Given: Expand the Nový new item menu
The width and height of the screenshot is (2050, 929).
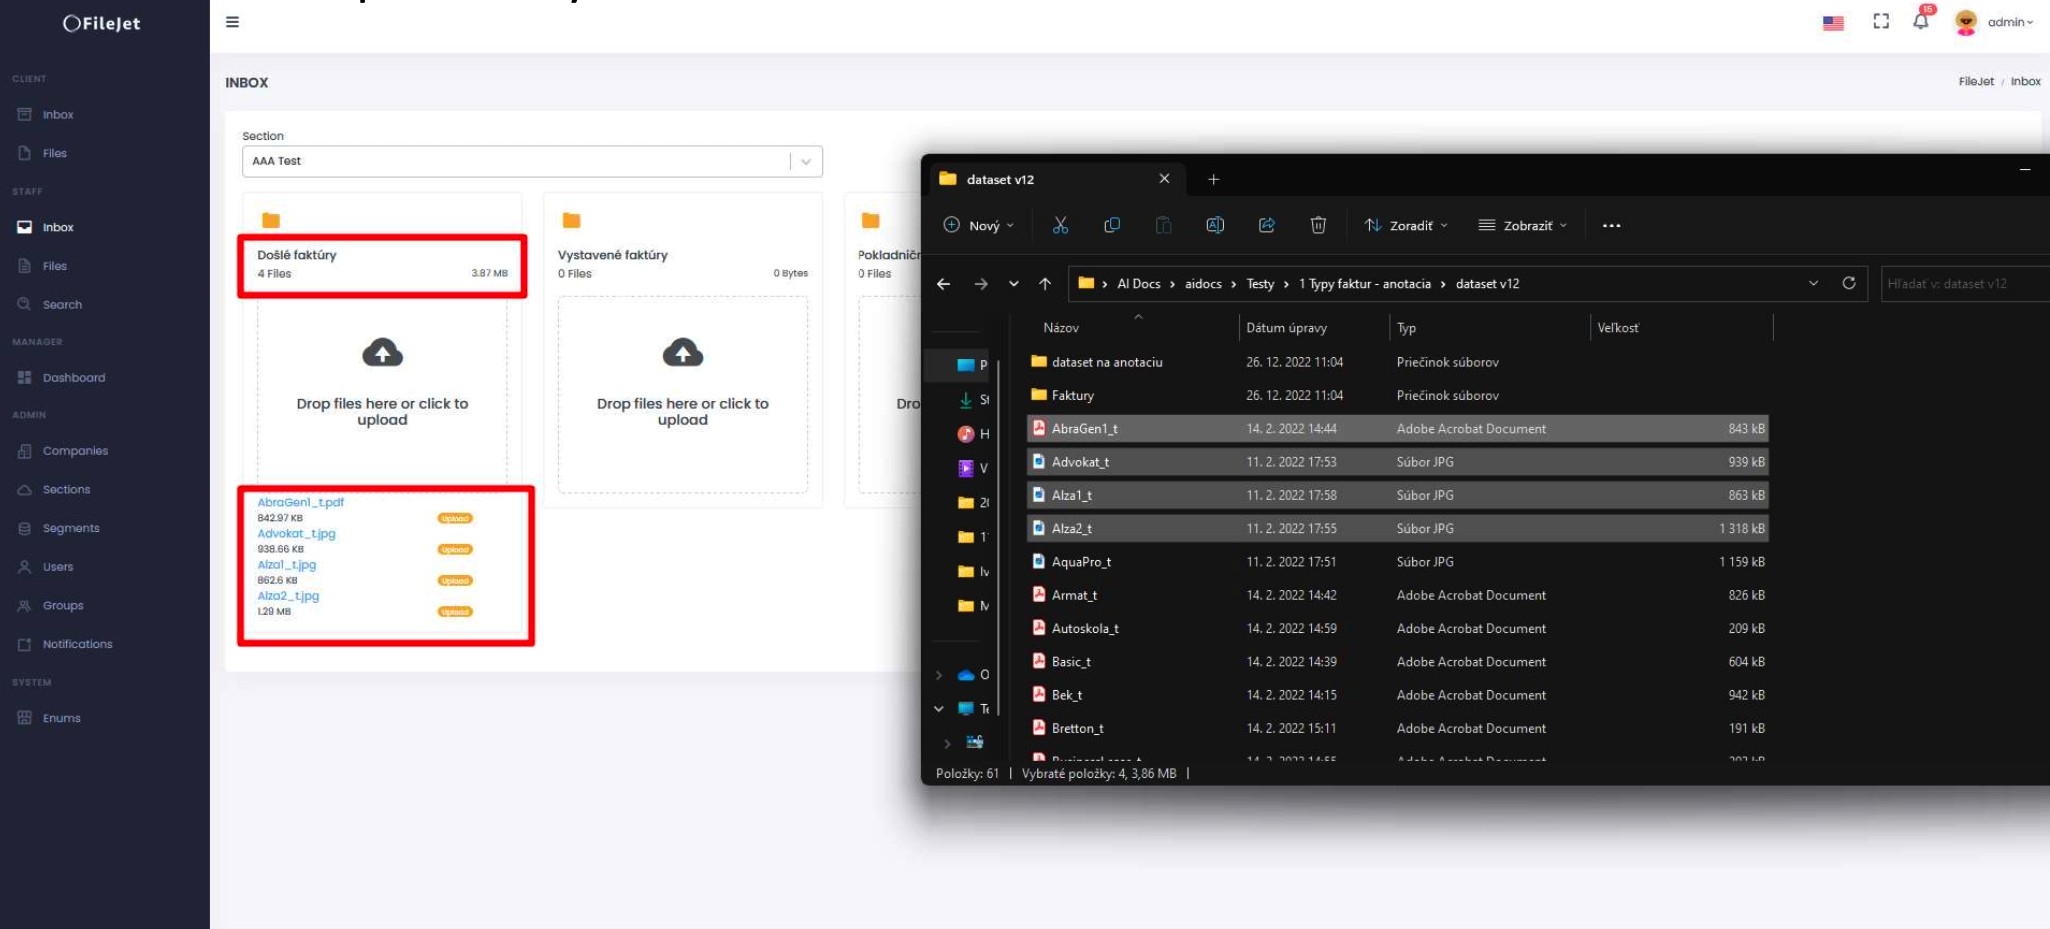Looking at the screenshot, I should click(x=979, y=226).
